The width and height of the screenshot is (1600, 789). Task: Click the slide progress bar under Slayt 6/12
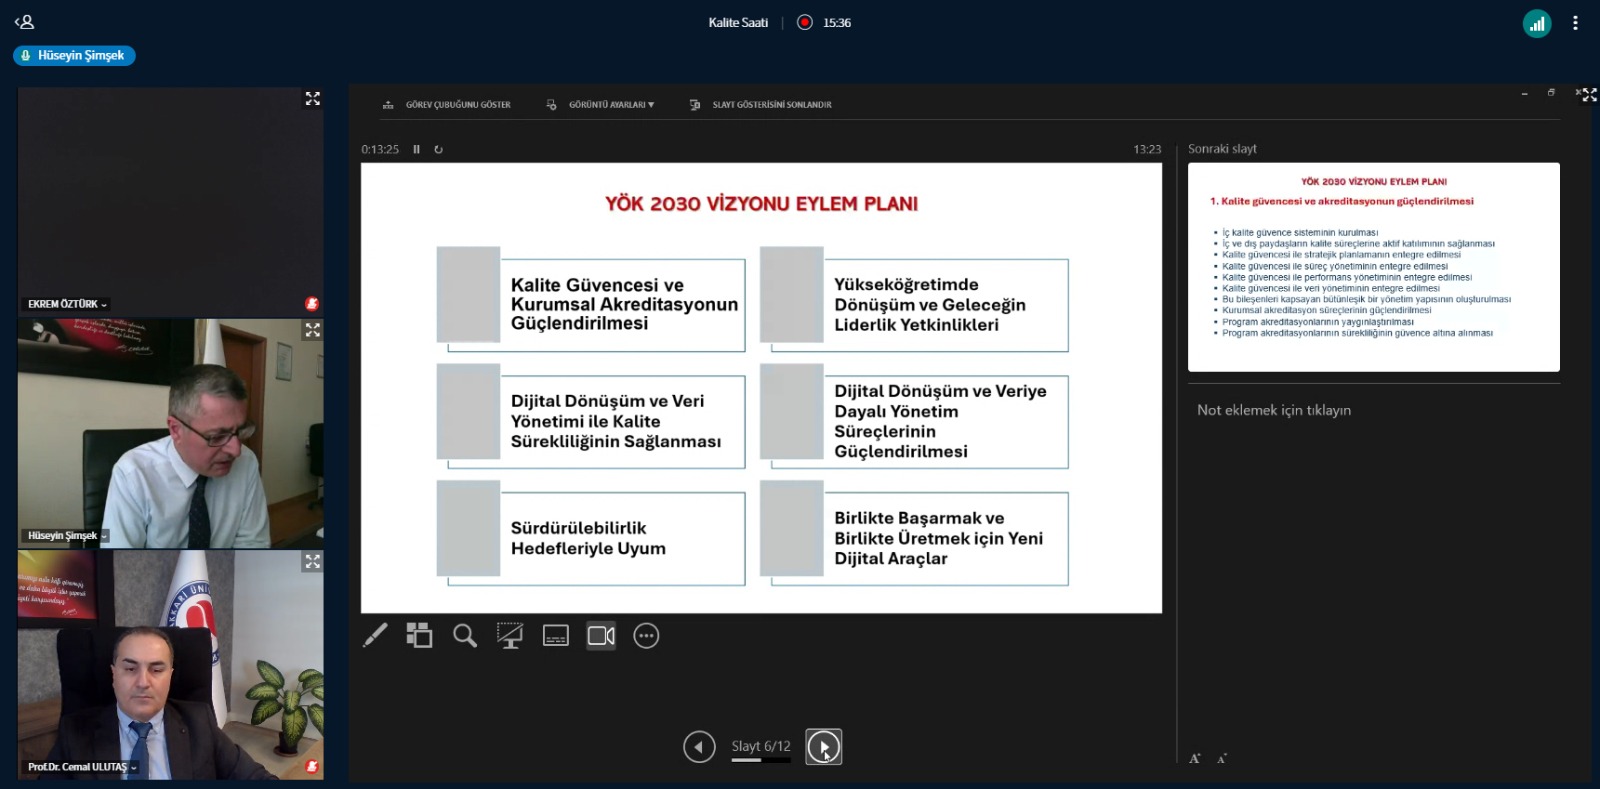(760, 761)
